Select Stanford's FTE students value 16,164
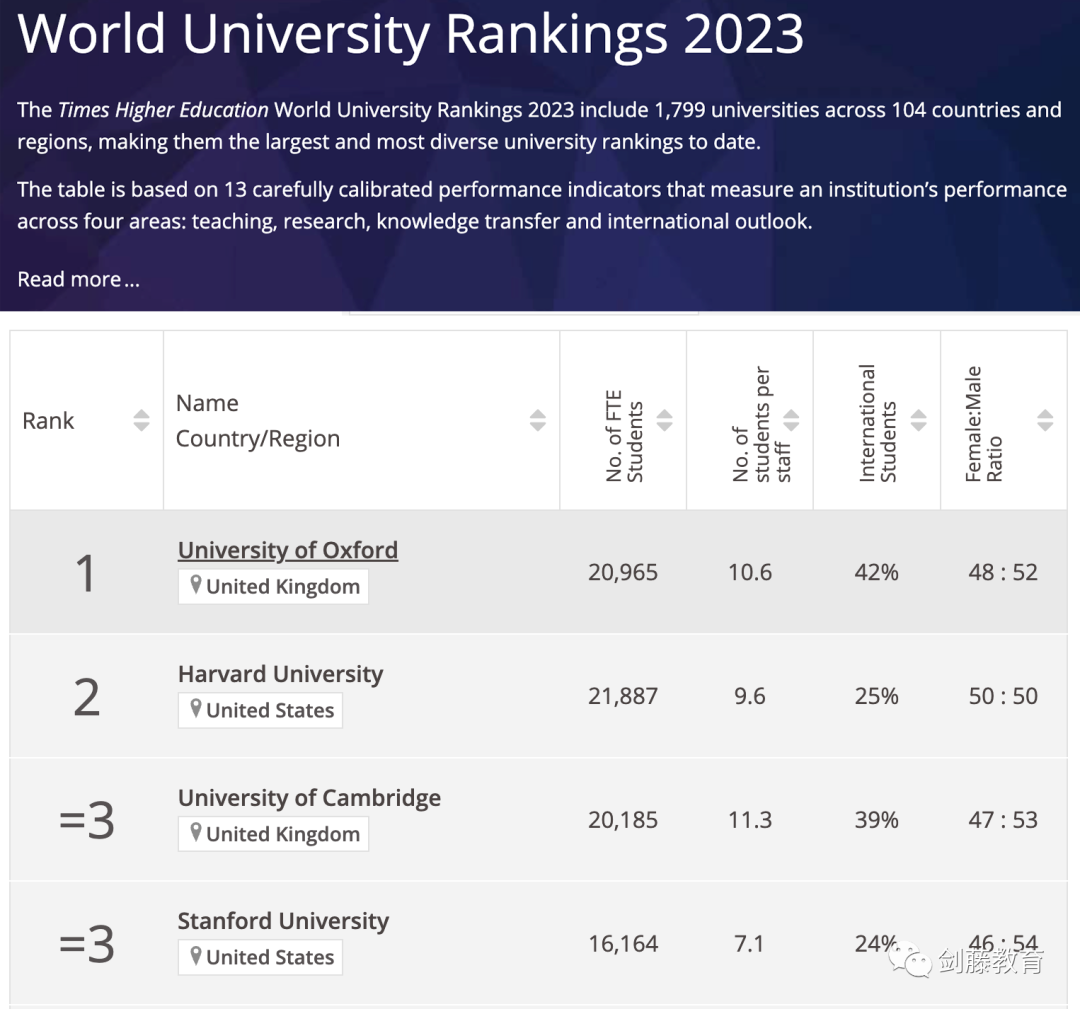 coord(623,944)
